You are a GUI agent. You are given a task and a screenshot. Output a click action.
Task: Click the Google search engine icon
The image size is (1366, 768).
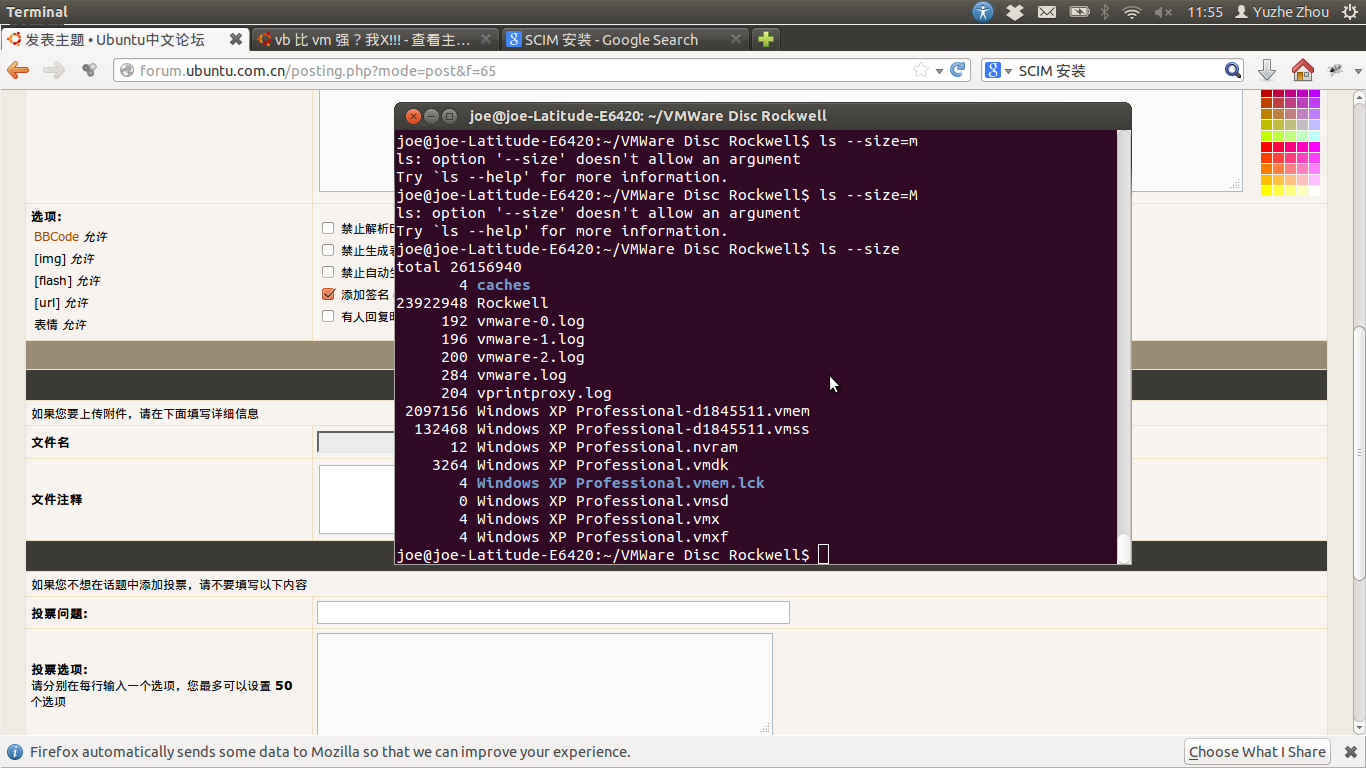993,70
